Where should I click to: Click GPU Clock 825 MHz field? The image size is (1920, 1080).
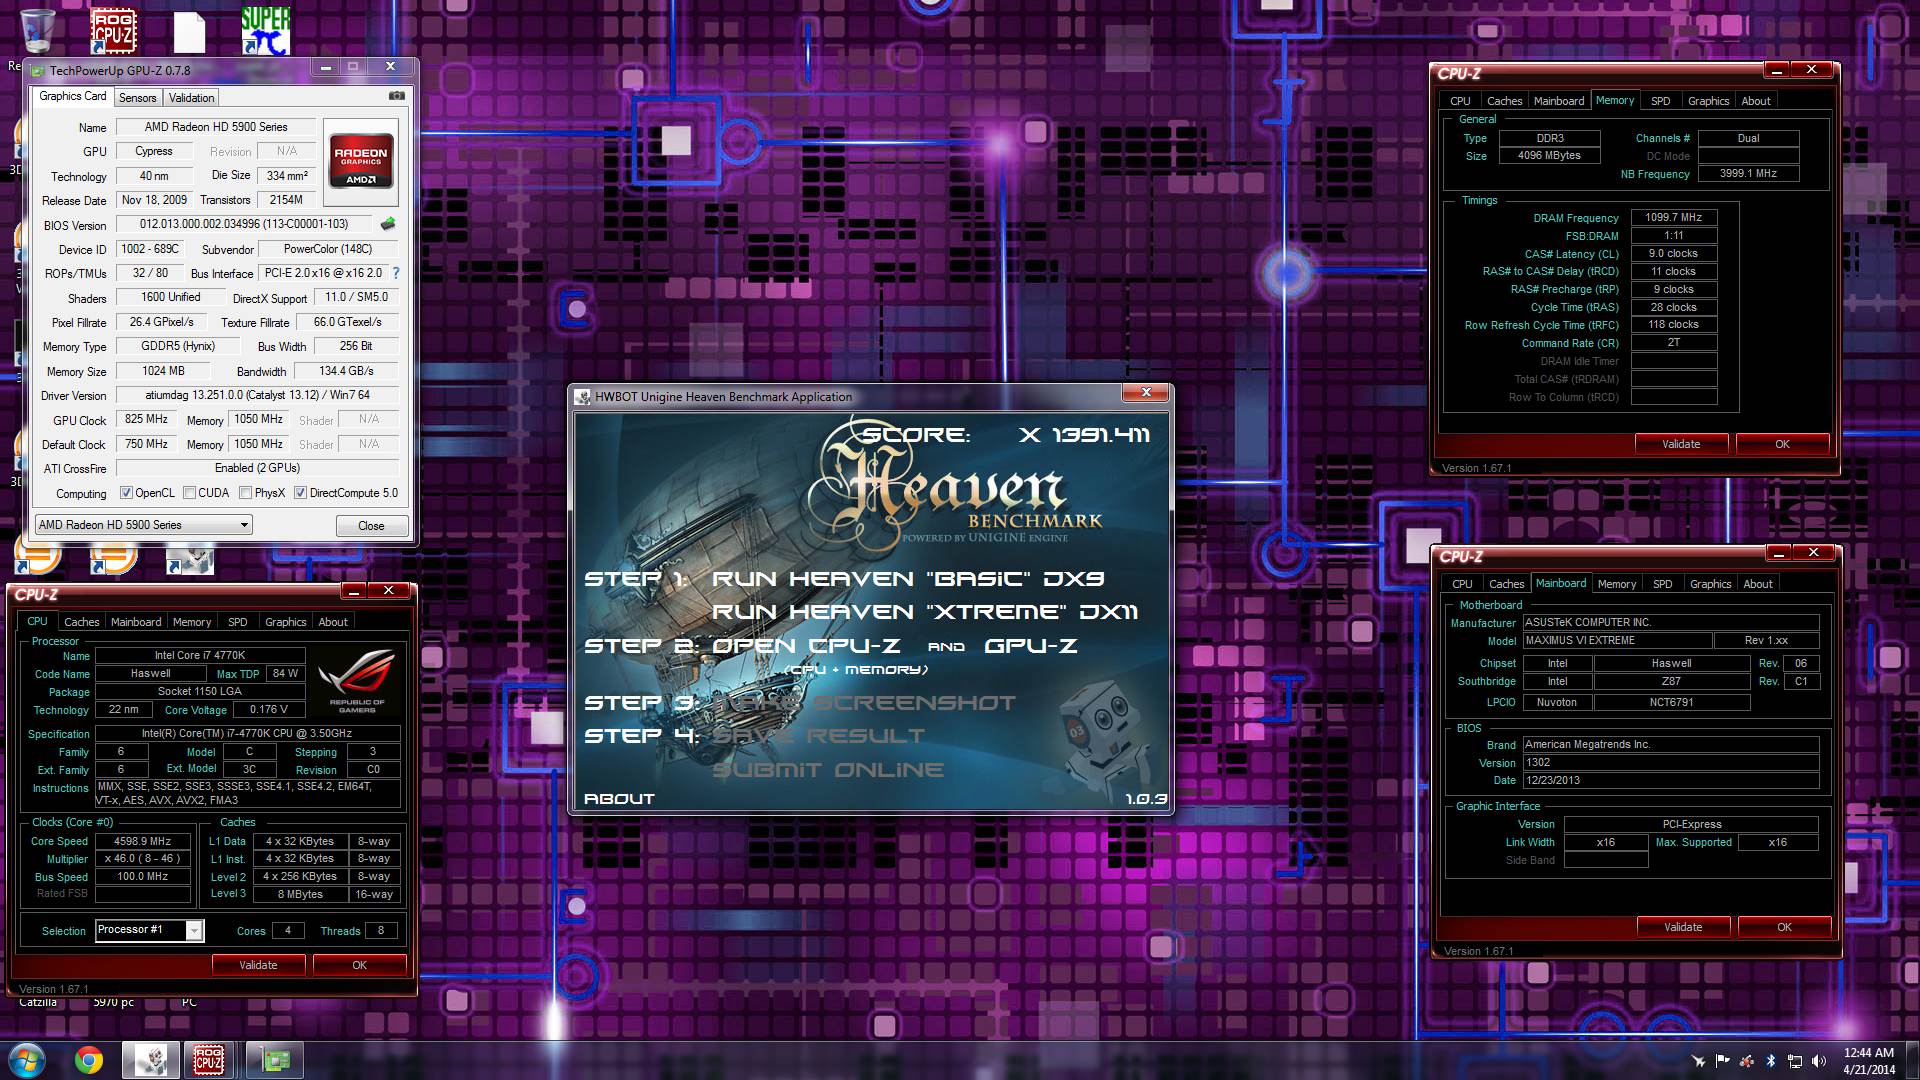click(146, 419)
